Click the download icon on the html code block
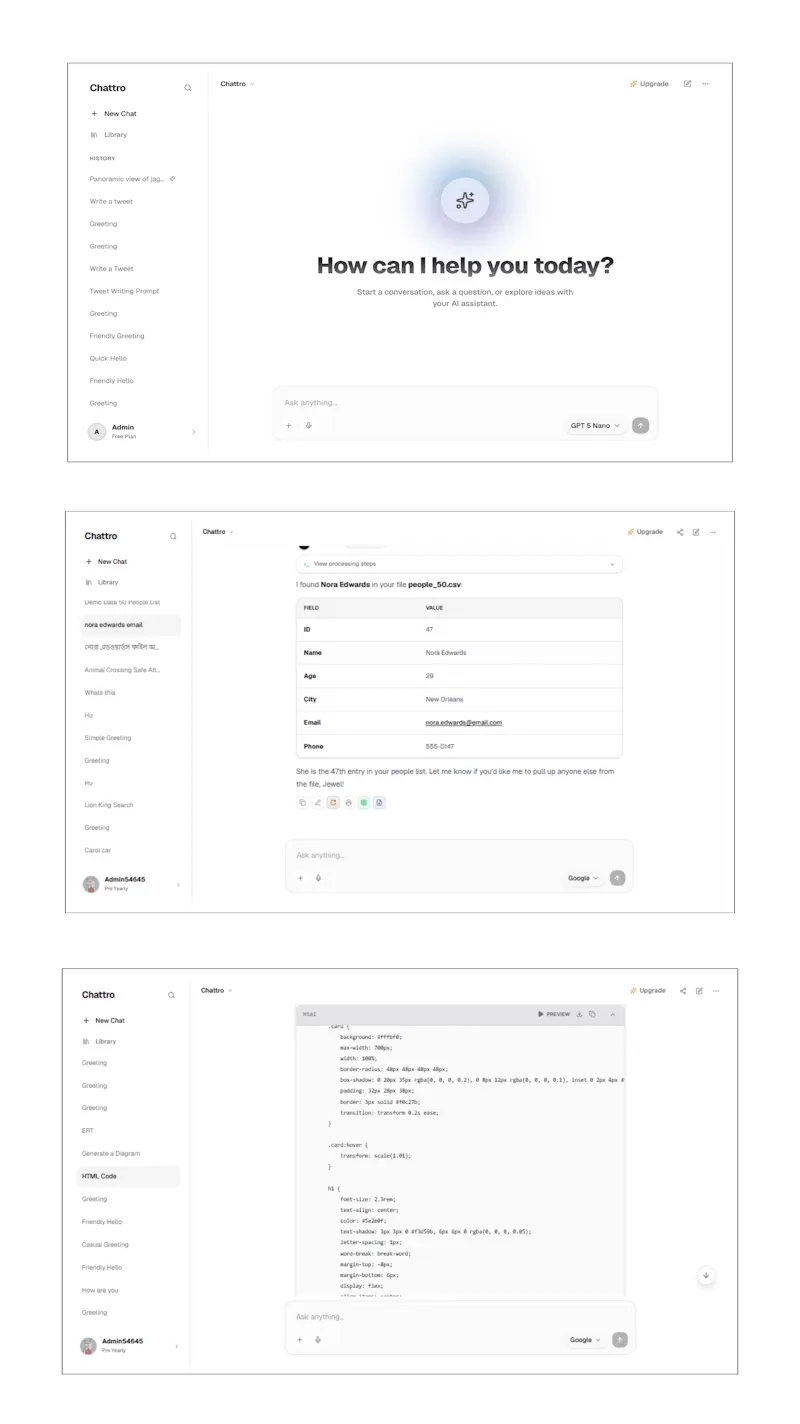The height and width of the screenshot is (1424, 800). coord(579,1014)
